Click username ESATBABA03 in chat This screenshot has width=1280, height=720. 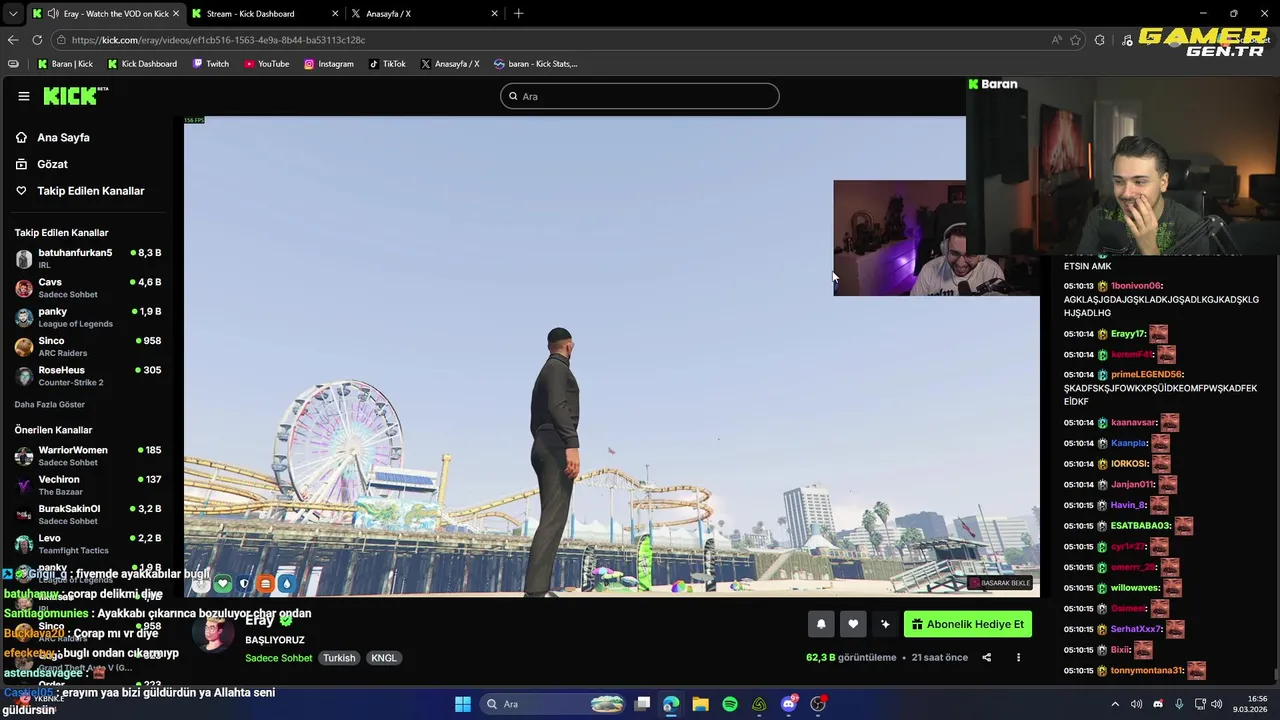coord(1141,526)
